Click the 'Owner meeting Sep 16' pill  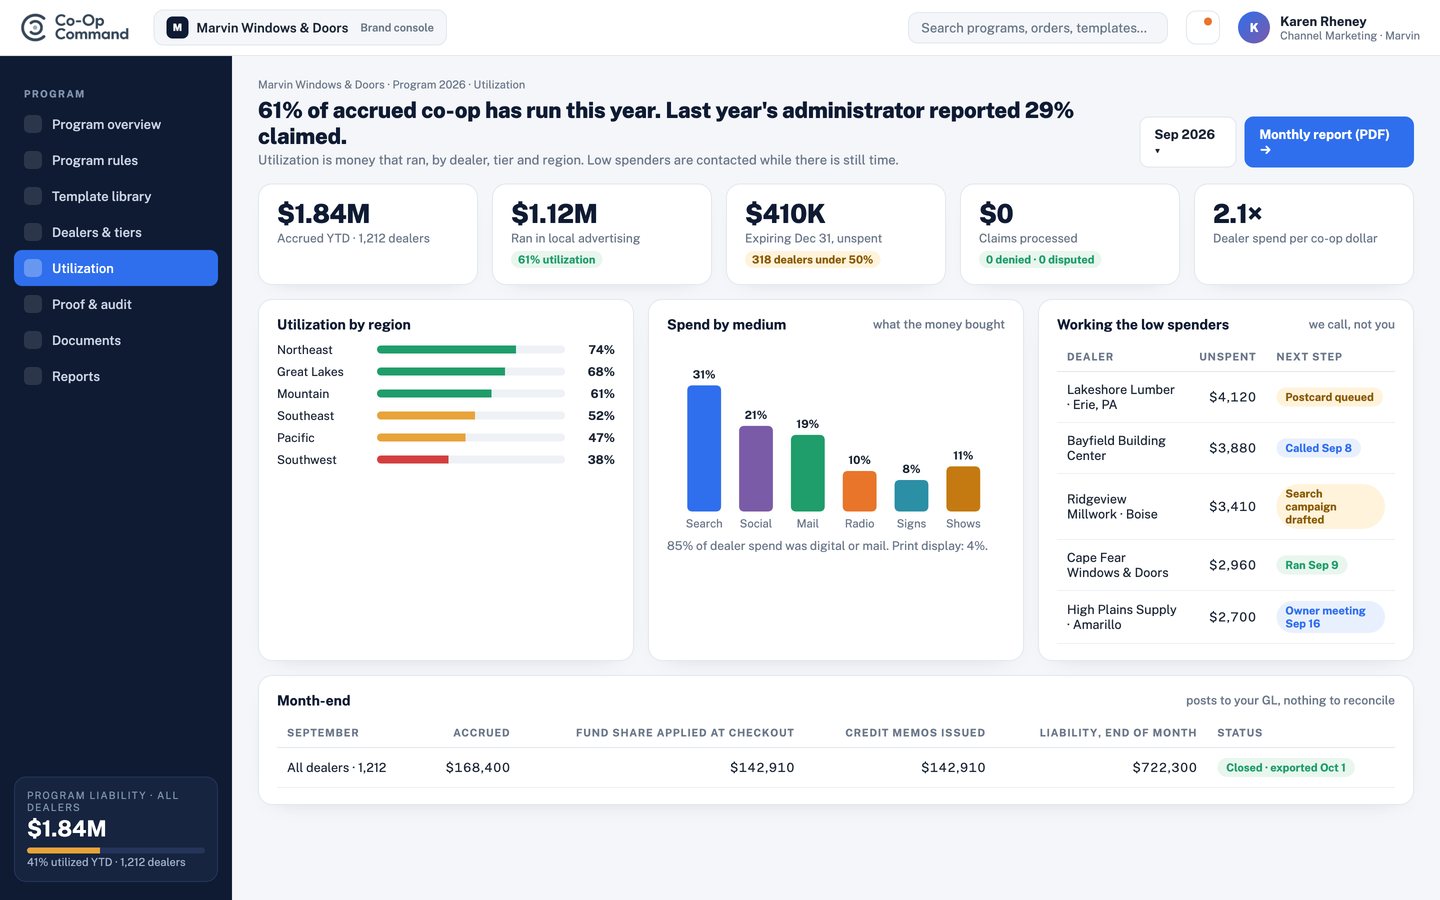click(1330, 617)
